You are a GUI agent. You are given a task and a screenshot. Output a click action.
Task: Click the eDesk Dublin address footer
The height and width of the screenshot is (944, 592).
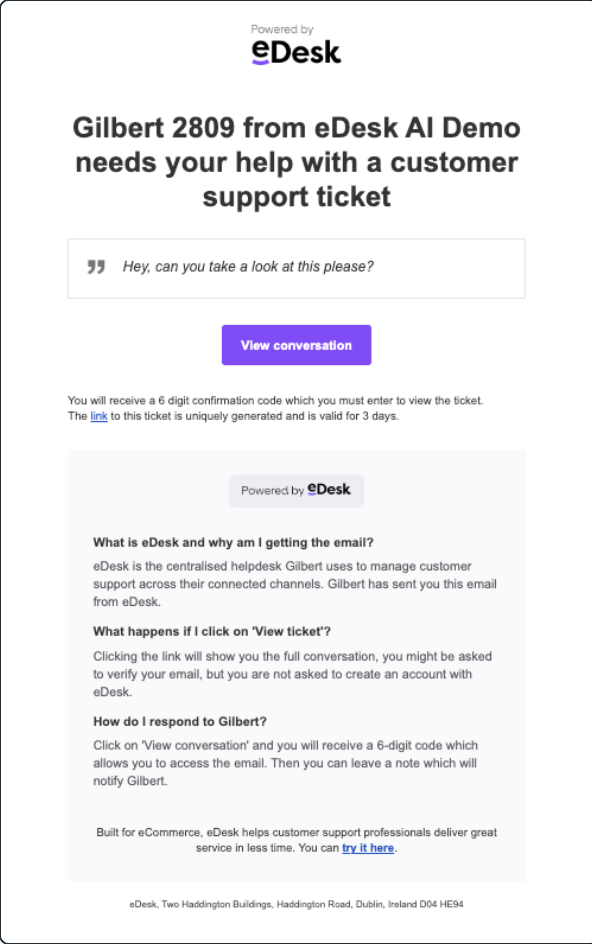click(296, 904)
